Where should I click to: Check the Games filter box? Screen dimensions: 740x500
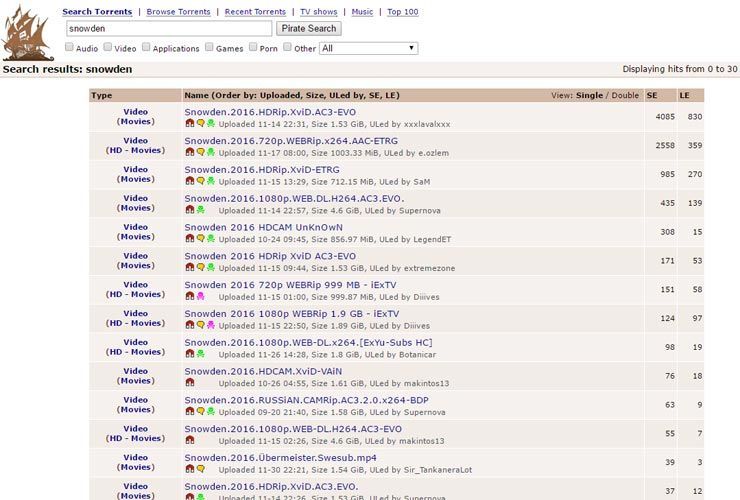pyautogui.click(x=209, y=47)
